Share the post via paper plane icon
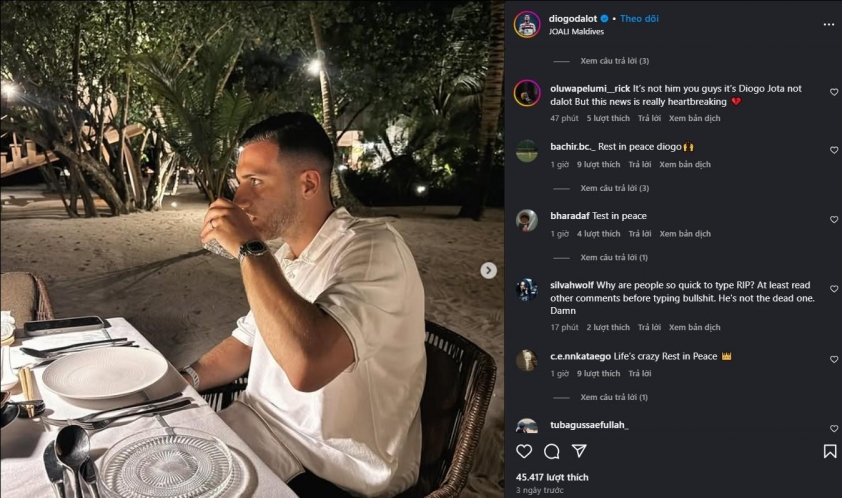This screenshot has height=498, width=842. pyautogui.click(x=579, y=451)
